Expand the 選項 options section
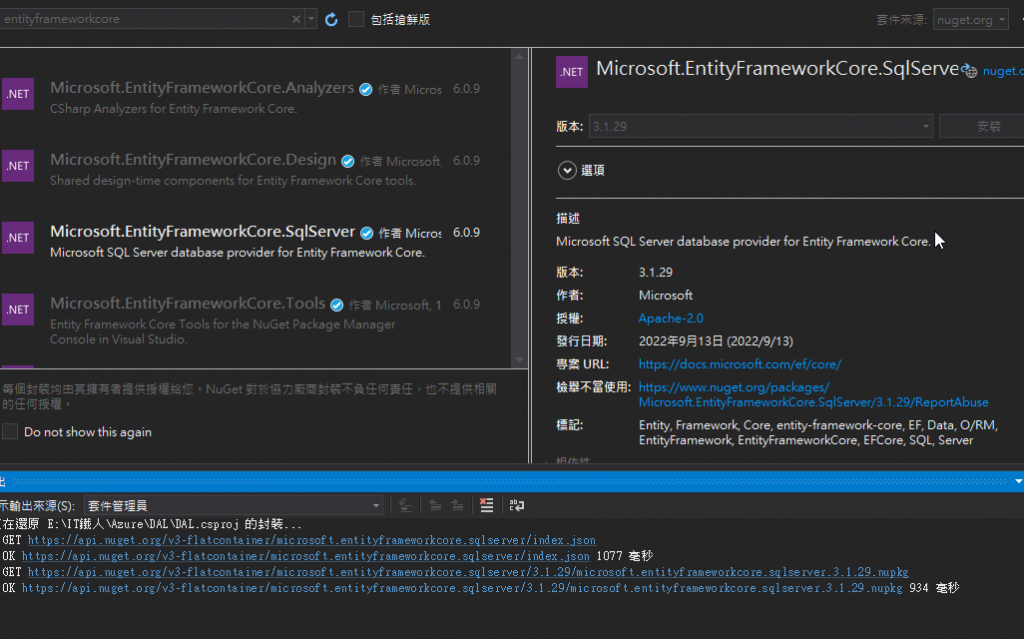This screenshot has height=639, width=1024. pyautogui.click(x=567, y=171)
